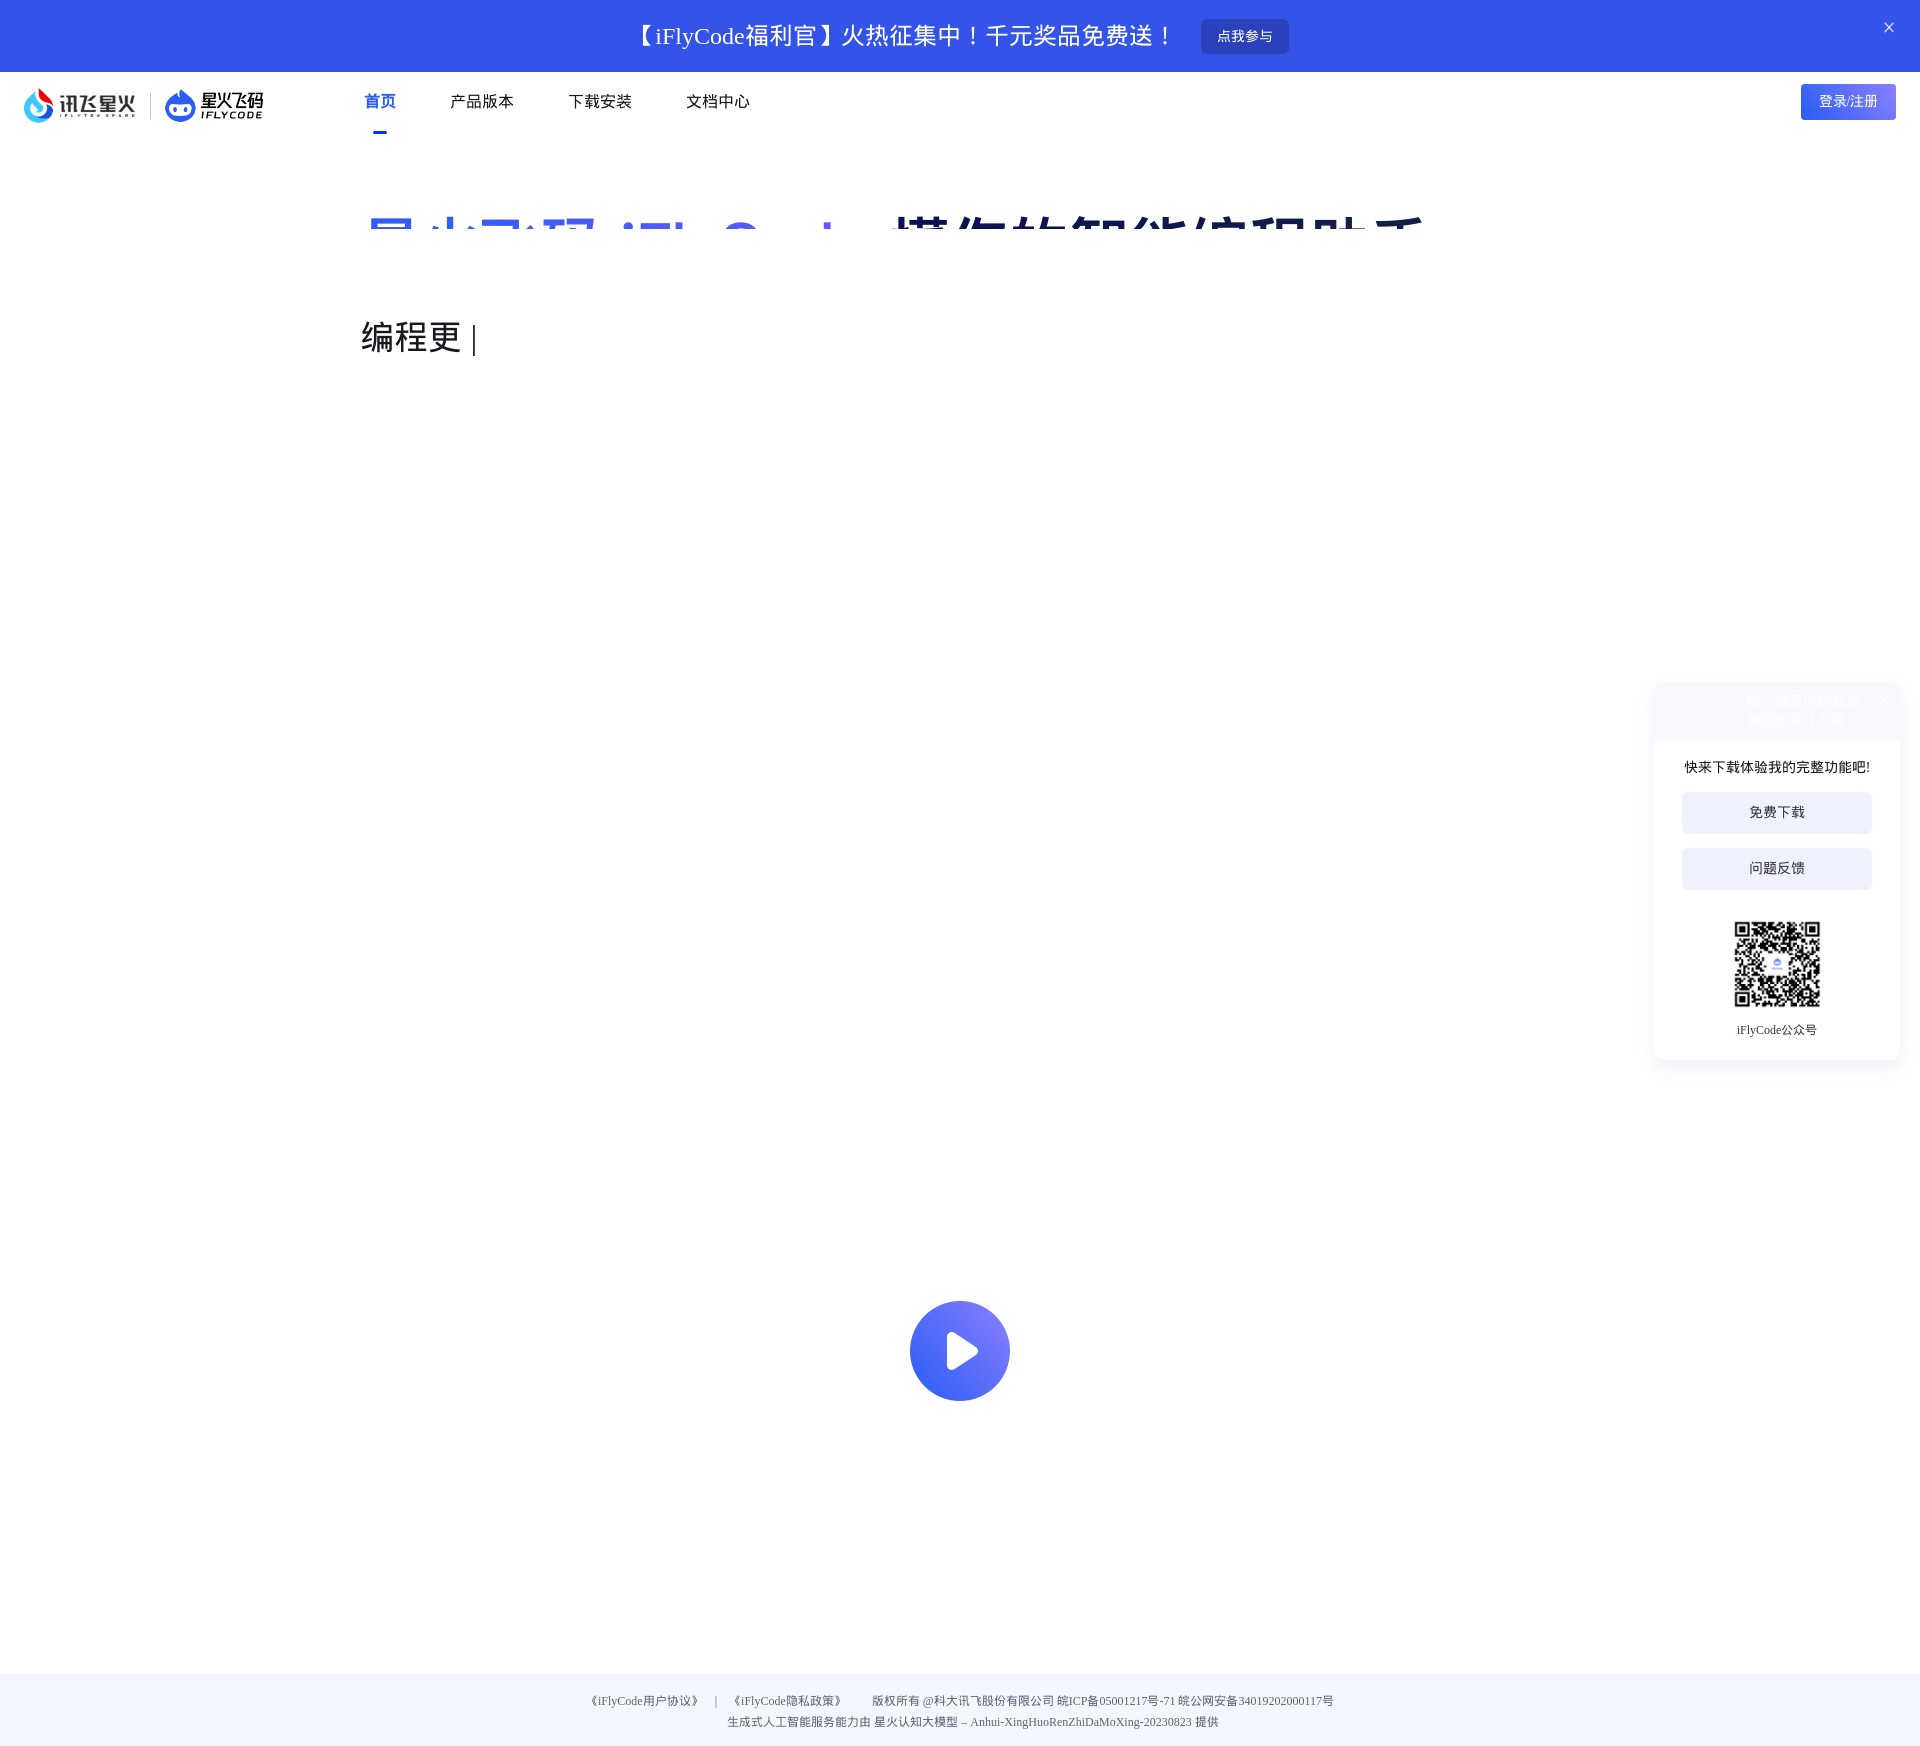Close the floating assistant greeting popup
This screenshot has height=1746, width=1920.
pyautogui.click(x=1883, y=701)
